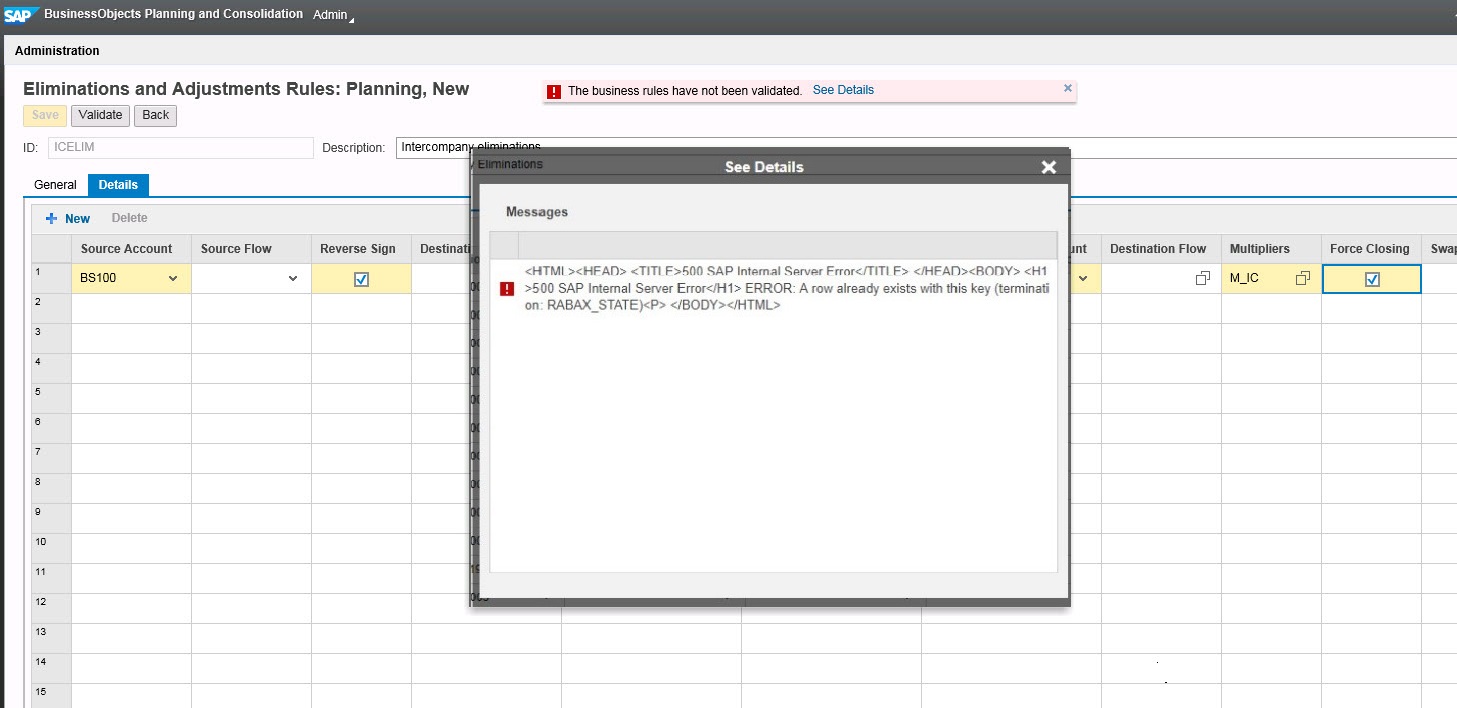Click the Multipliers column header
The width and height of the screenshot is (1457, 708).
click(x=1271, y=249)
